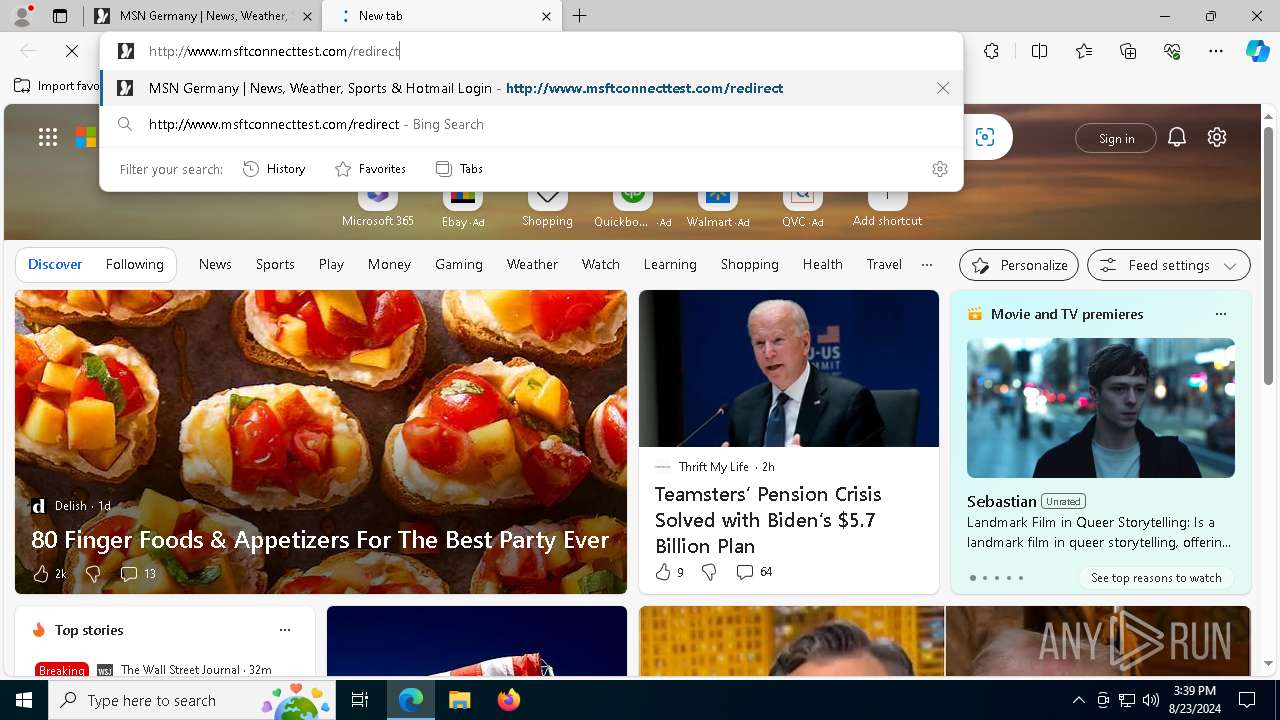
Task: Open the Task View taskbar button
Action: [x=360, y=700]
